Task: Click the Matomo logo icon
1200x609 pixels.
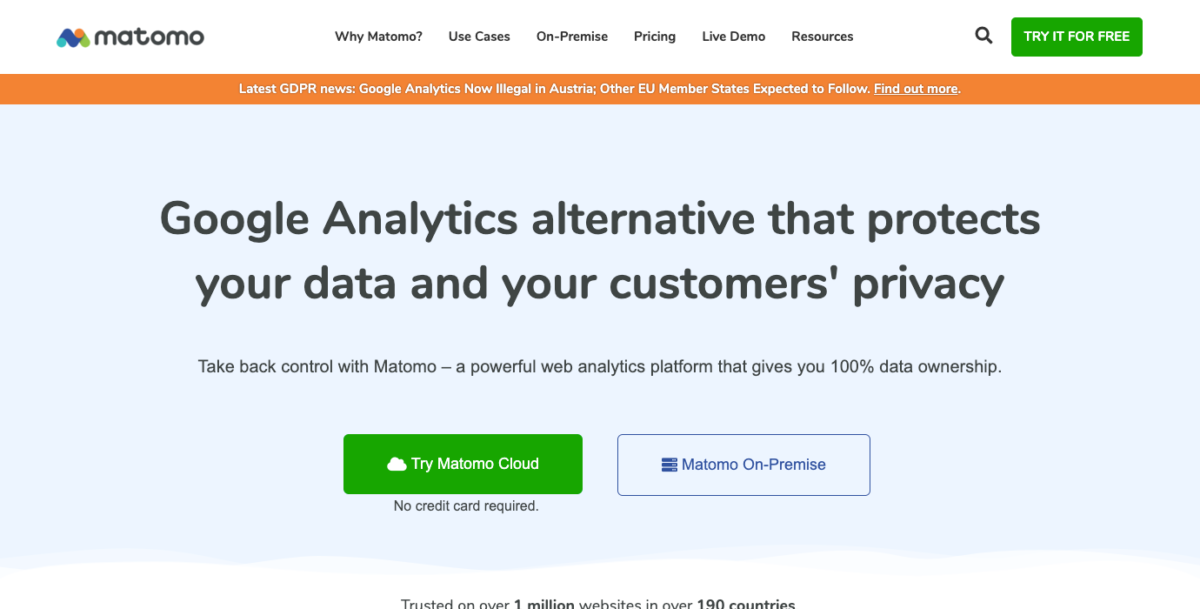Action: pos(73,38)
